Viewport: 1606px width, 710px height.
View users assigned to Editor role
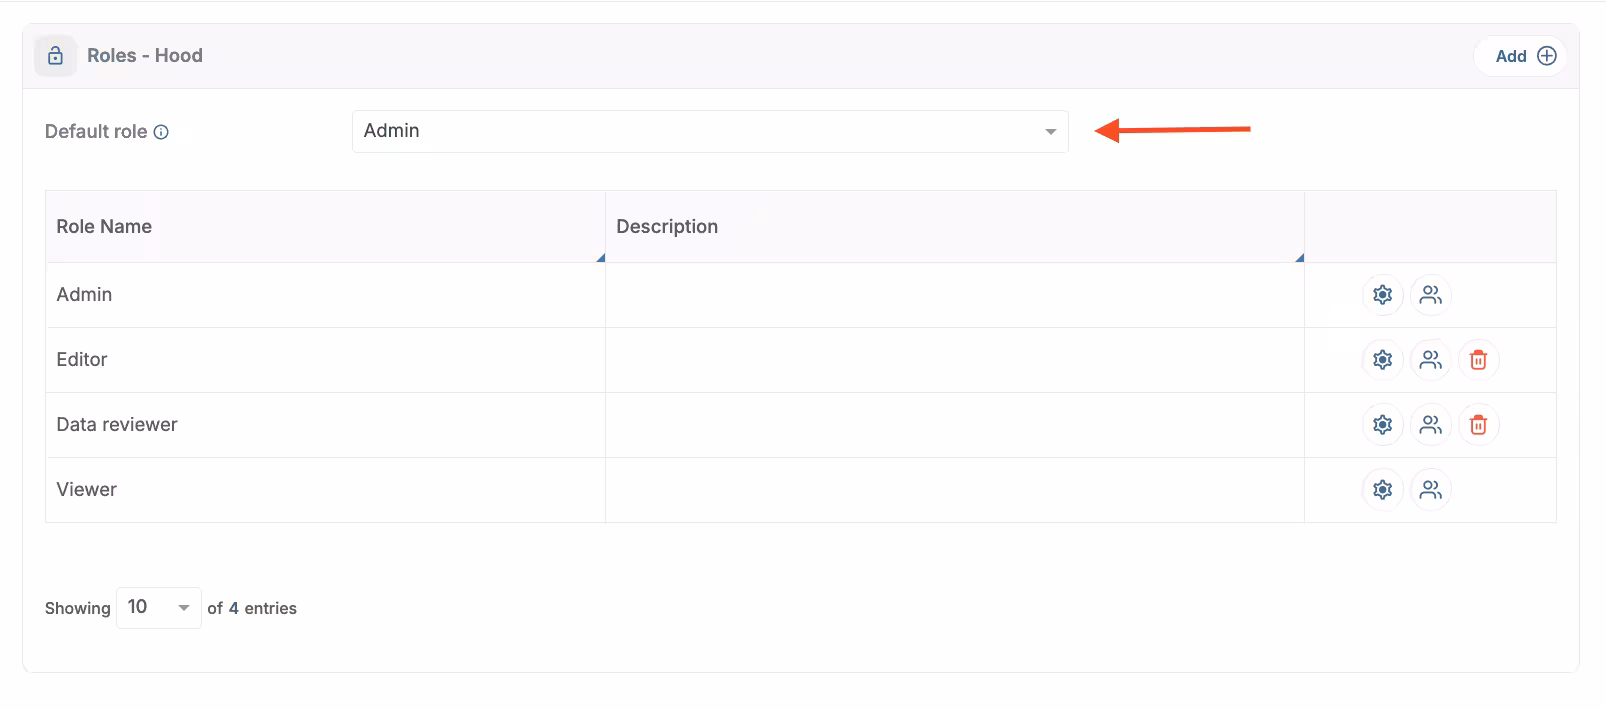pos(1430,360)
